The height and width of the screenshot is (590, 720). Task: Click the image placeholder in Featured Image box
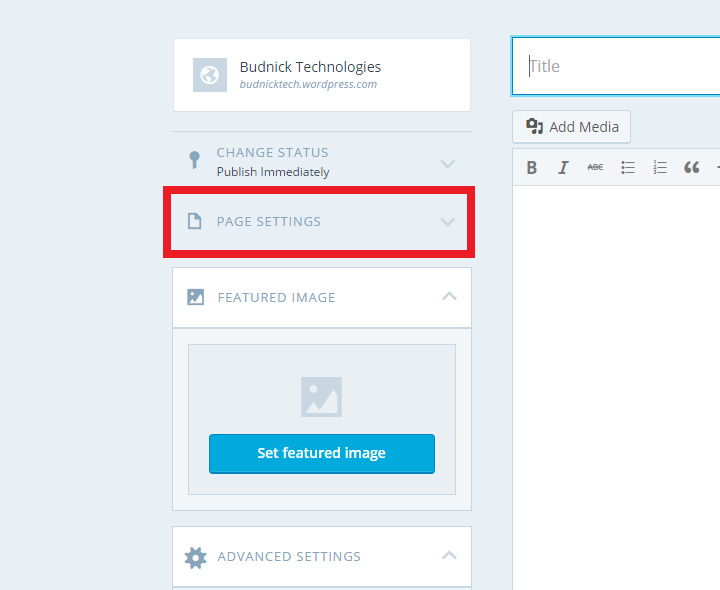pos(321,397)
